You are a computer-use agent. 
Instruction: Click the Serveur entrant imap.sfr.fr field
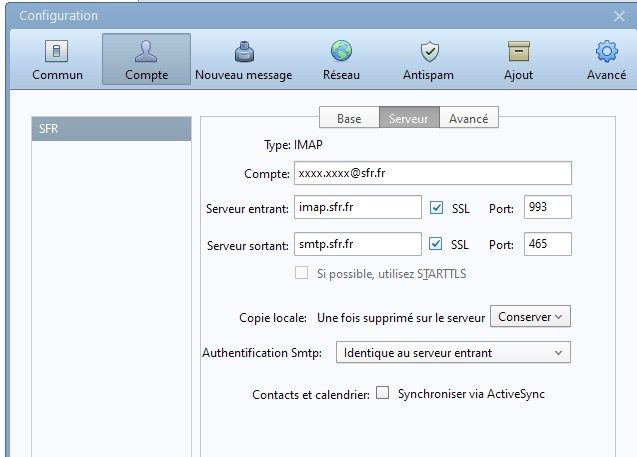(x=357, y=208)
